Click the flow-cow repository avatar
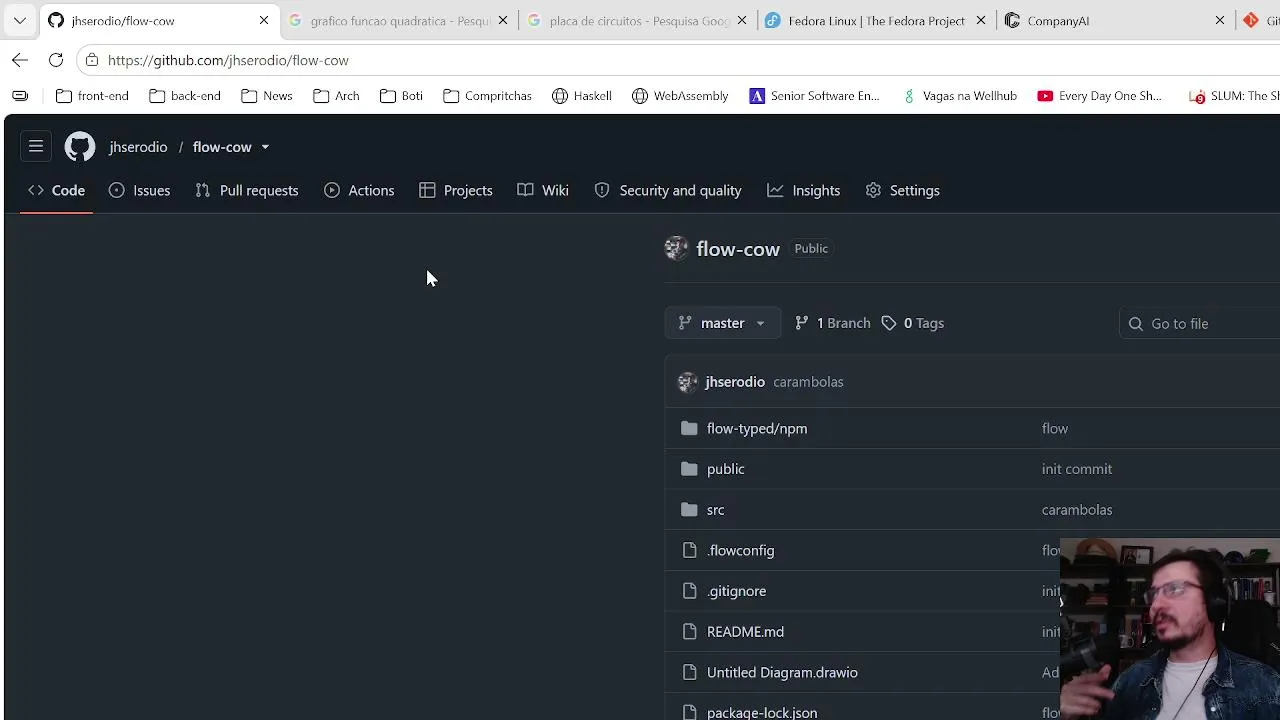This screenshot has width=1280, height=720. [676, 249]
